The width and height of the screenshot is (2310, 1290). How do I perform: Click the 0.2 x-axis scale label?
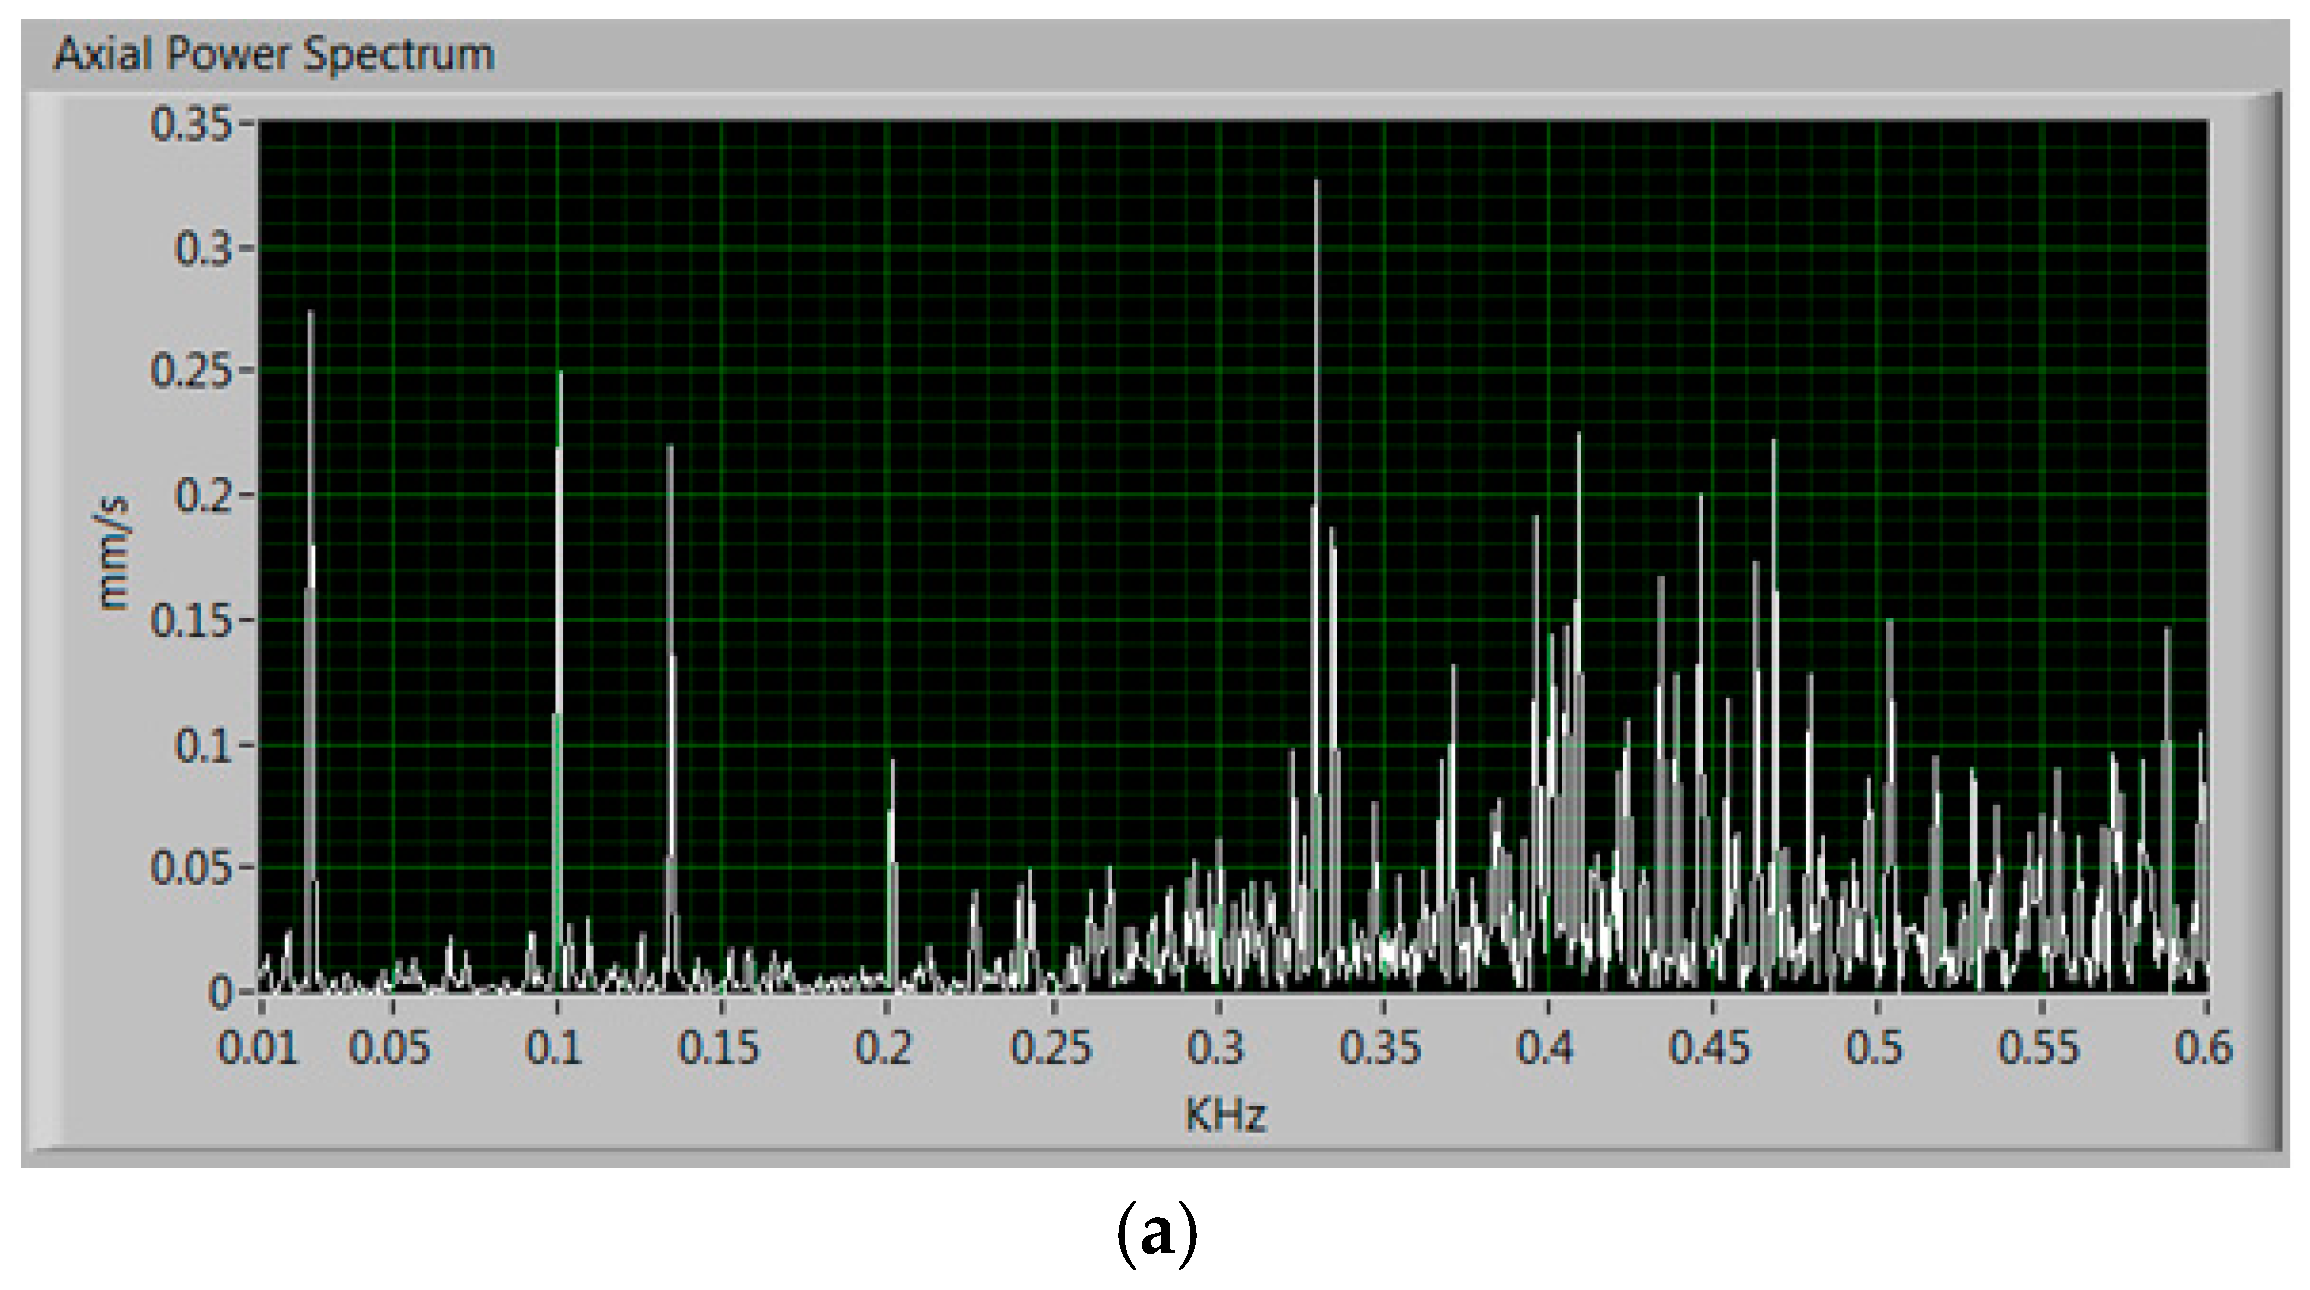click(x=884, y=1049)
